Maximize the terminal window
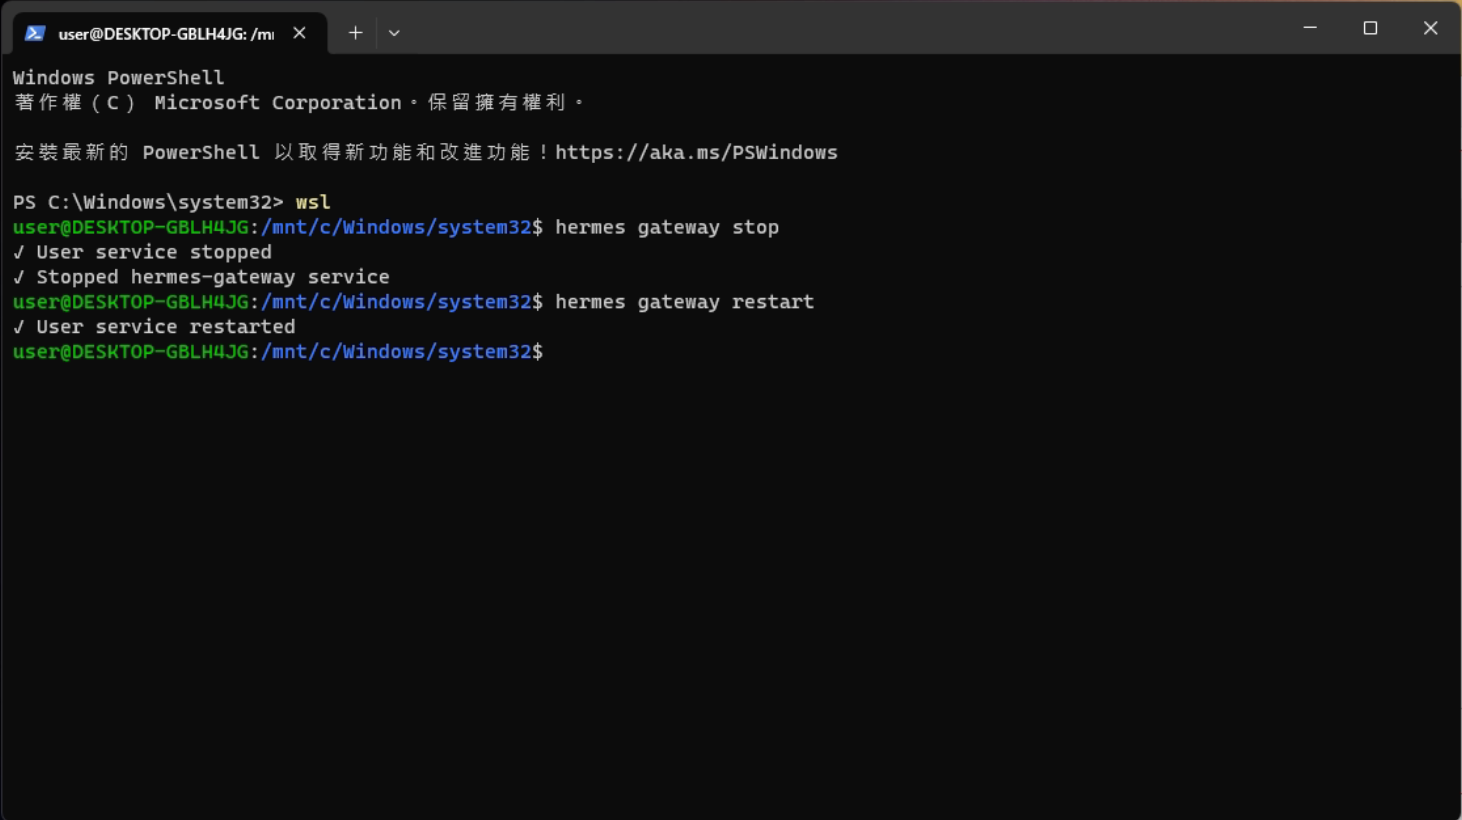Image resolution: width=1462 pixels, height=820 pixels. click(x=1370, y=28)
